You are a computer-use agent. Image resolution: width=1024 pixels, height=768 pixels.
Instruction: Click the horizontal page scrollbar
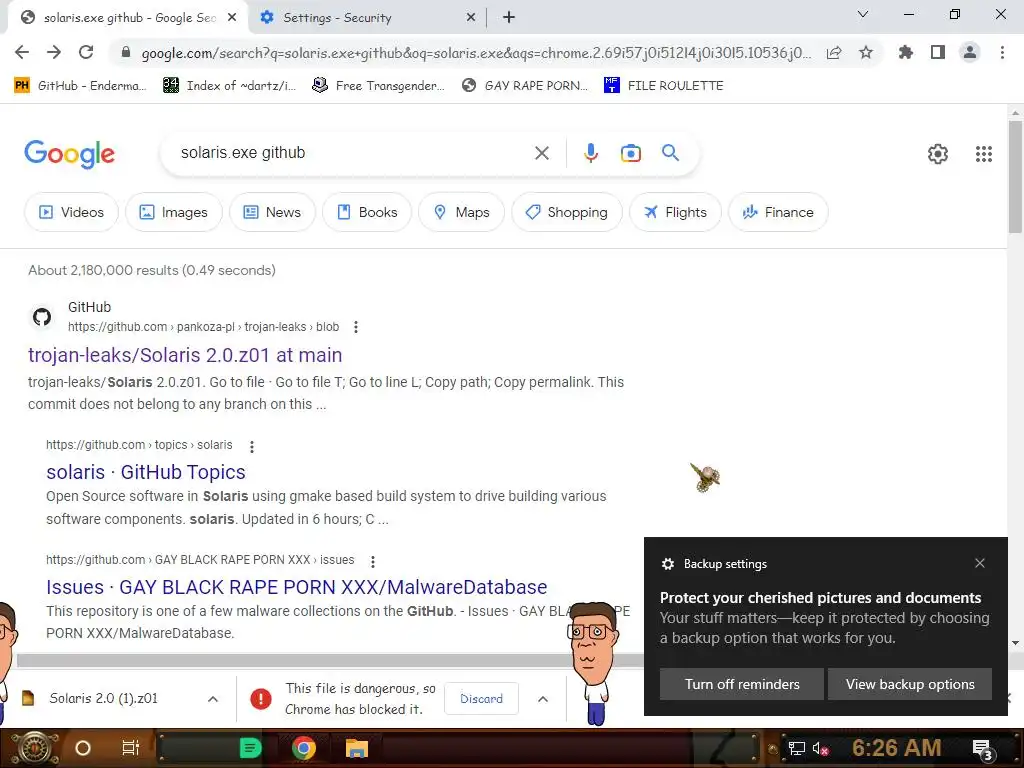coord(330,660)
